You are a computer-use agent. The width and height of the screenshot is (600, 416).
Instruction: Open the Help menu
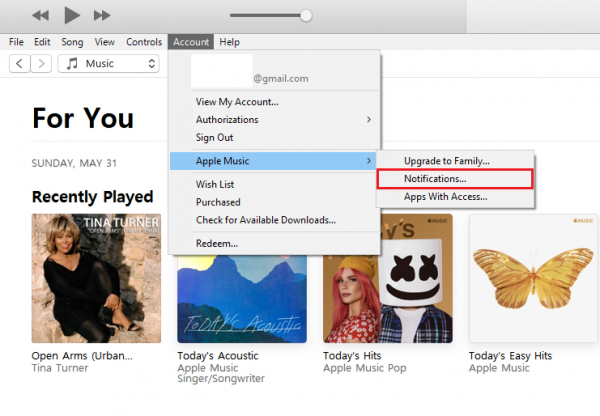click(x=229, y=42)
